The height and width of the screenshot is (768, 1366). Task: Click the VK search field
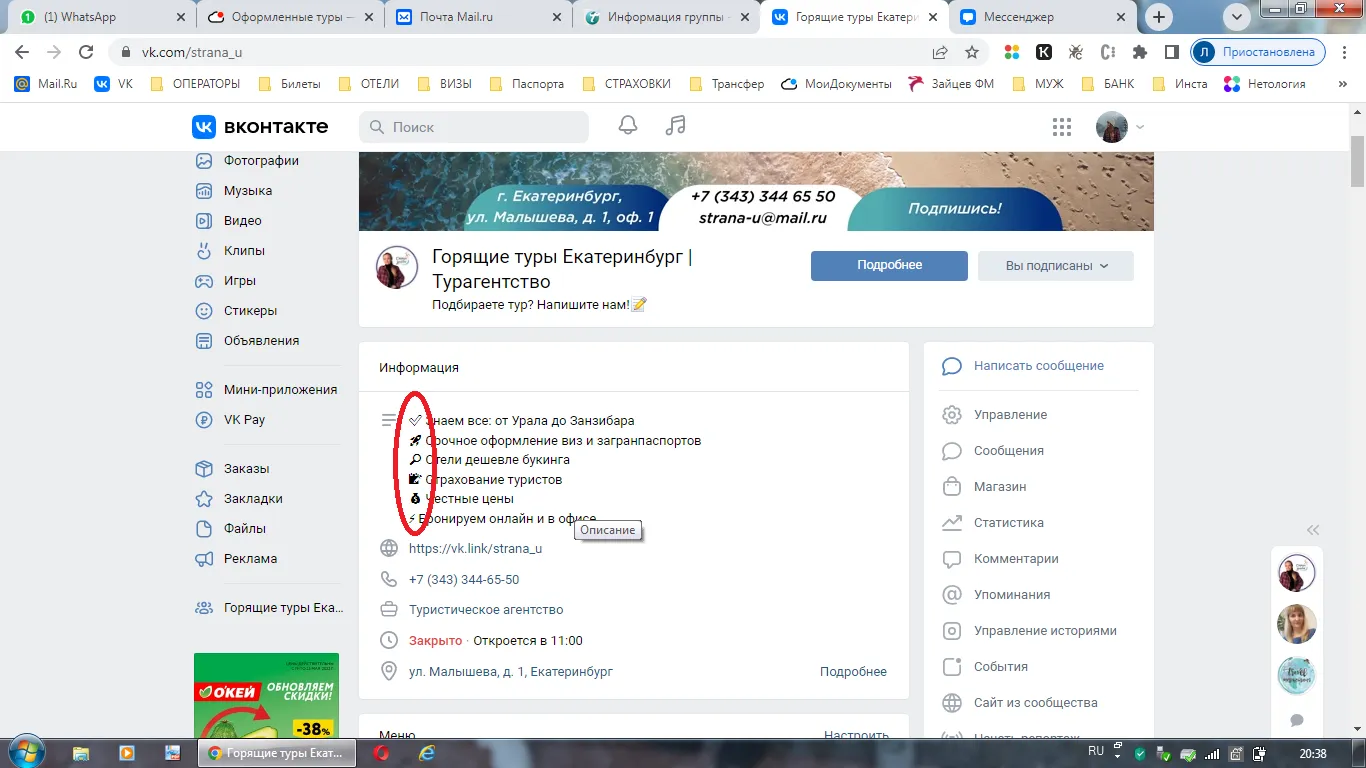tap(474, 127)
